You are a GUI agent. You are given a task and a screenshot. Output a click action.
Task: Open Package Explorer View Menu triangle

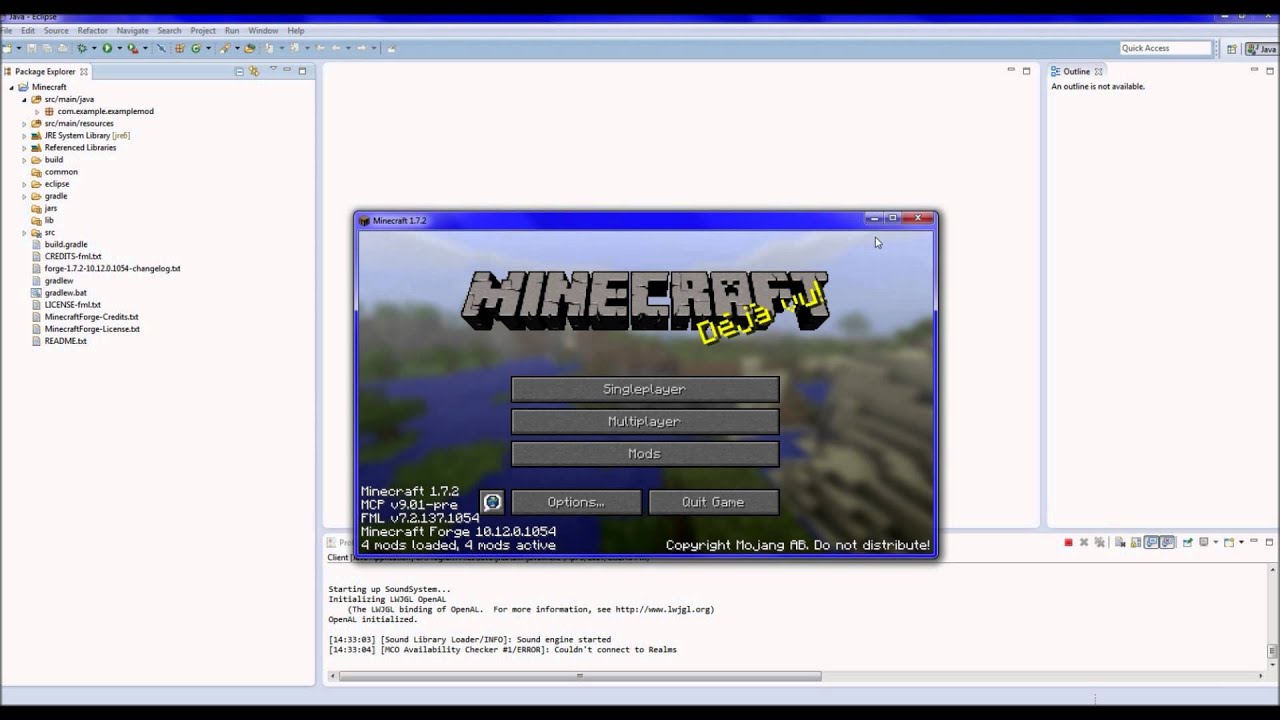[272, 70]
